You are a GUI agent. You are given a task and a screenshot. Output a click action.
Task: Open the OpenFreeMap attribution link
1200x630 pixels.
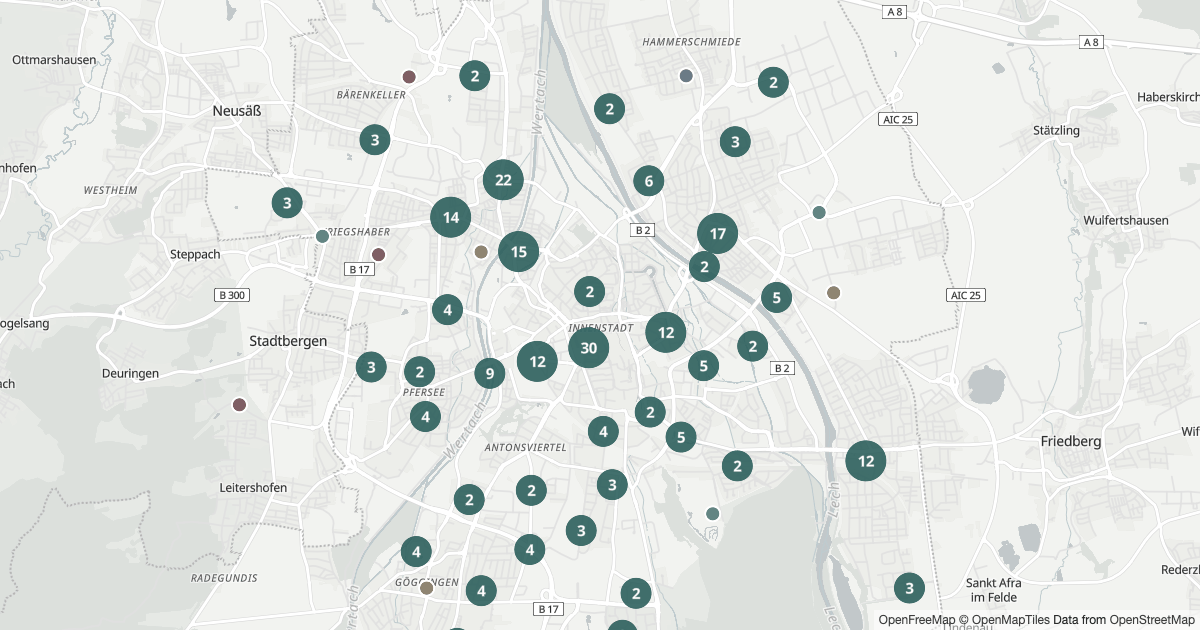[x=917, y=620]
